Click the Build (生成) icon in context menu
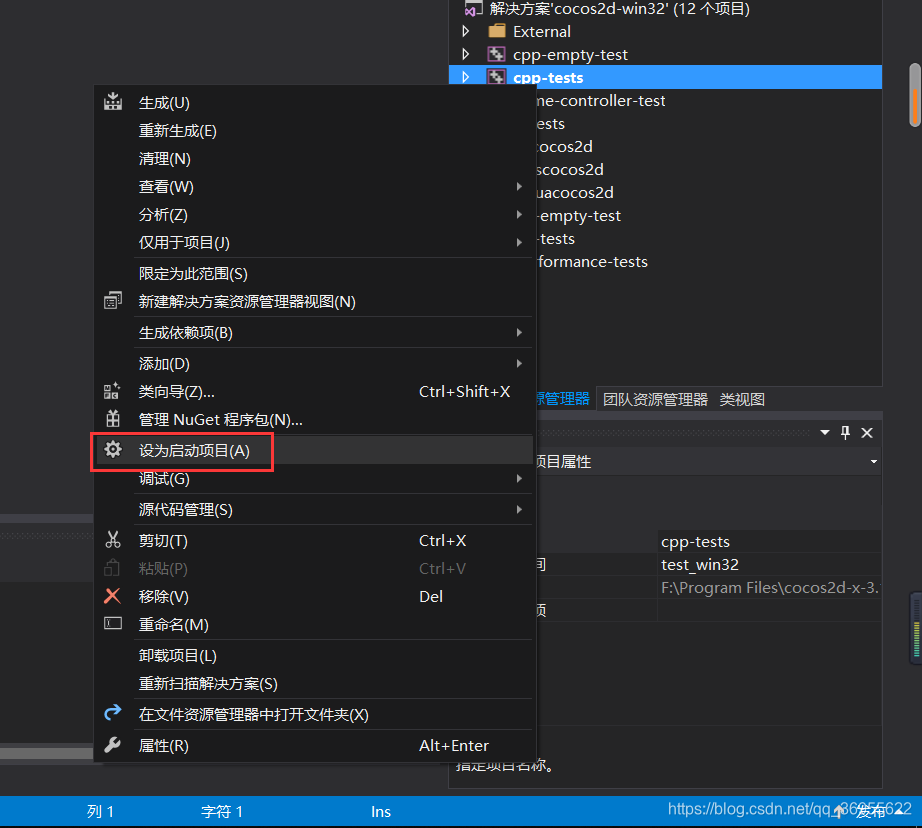Viewport: 922px width, 828px height. pos(113,102)
